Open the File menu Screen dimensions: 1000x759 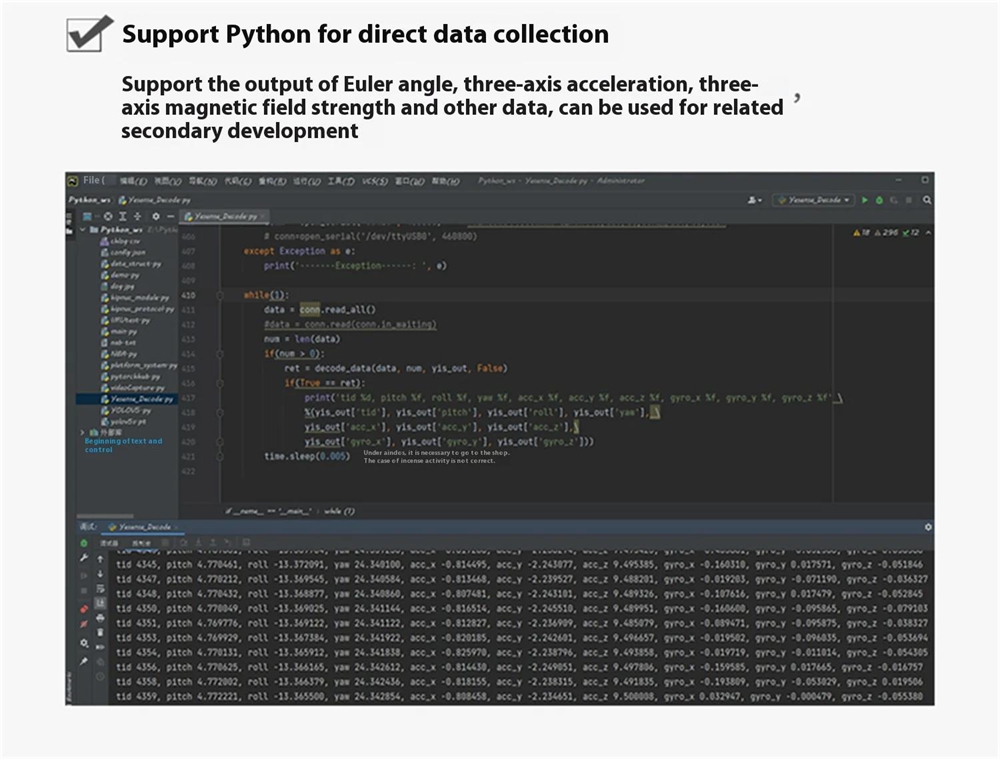click(92, 180)
